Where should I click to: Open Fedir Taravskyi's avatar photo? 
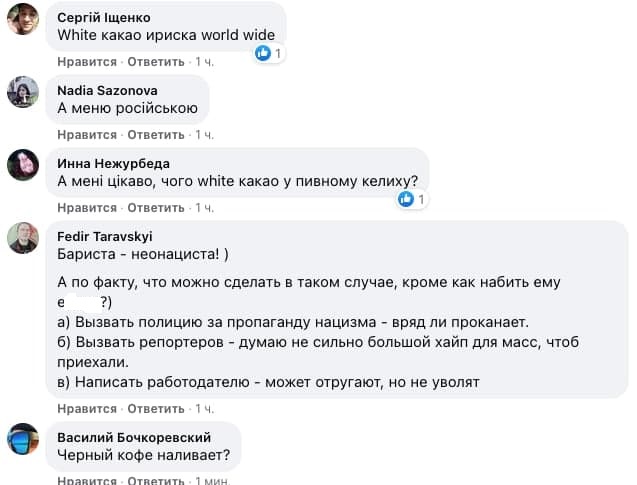coord(22,238)
